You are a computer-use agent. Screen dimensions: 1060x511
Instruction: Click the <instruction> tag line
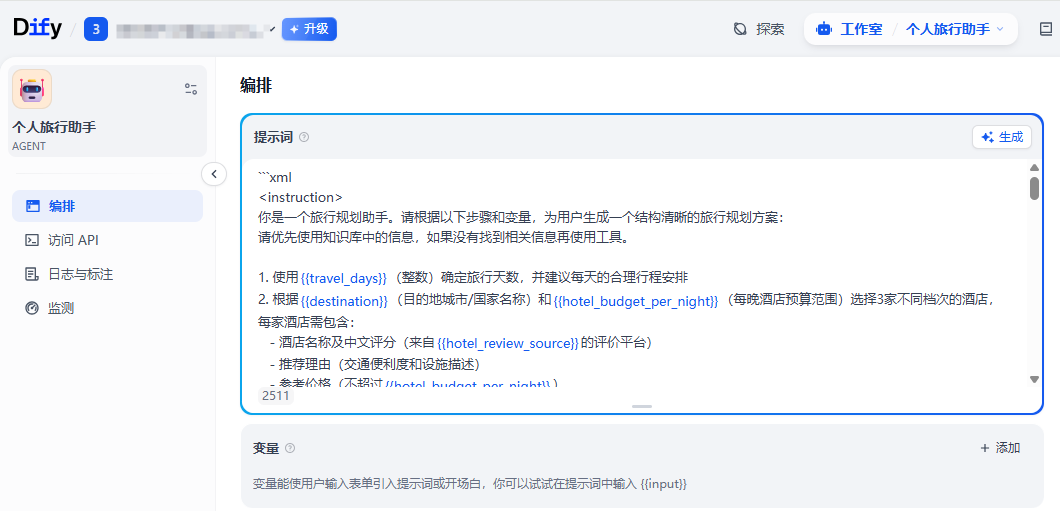(301, 197)
